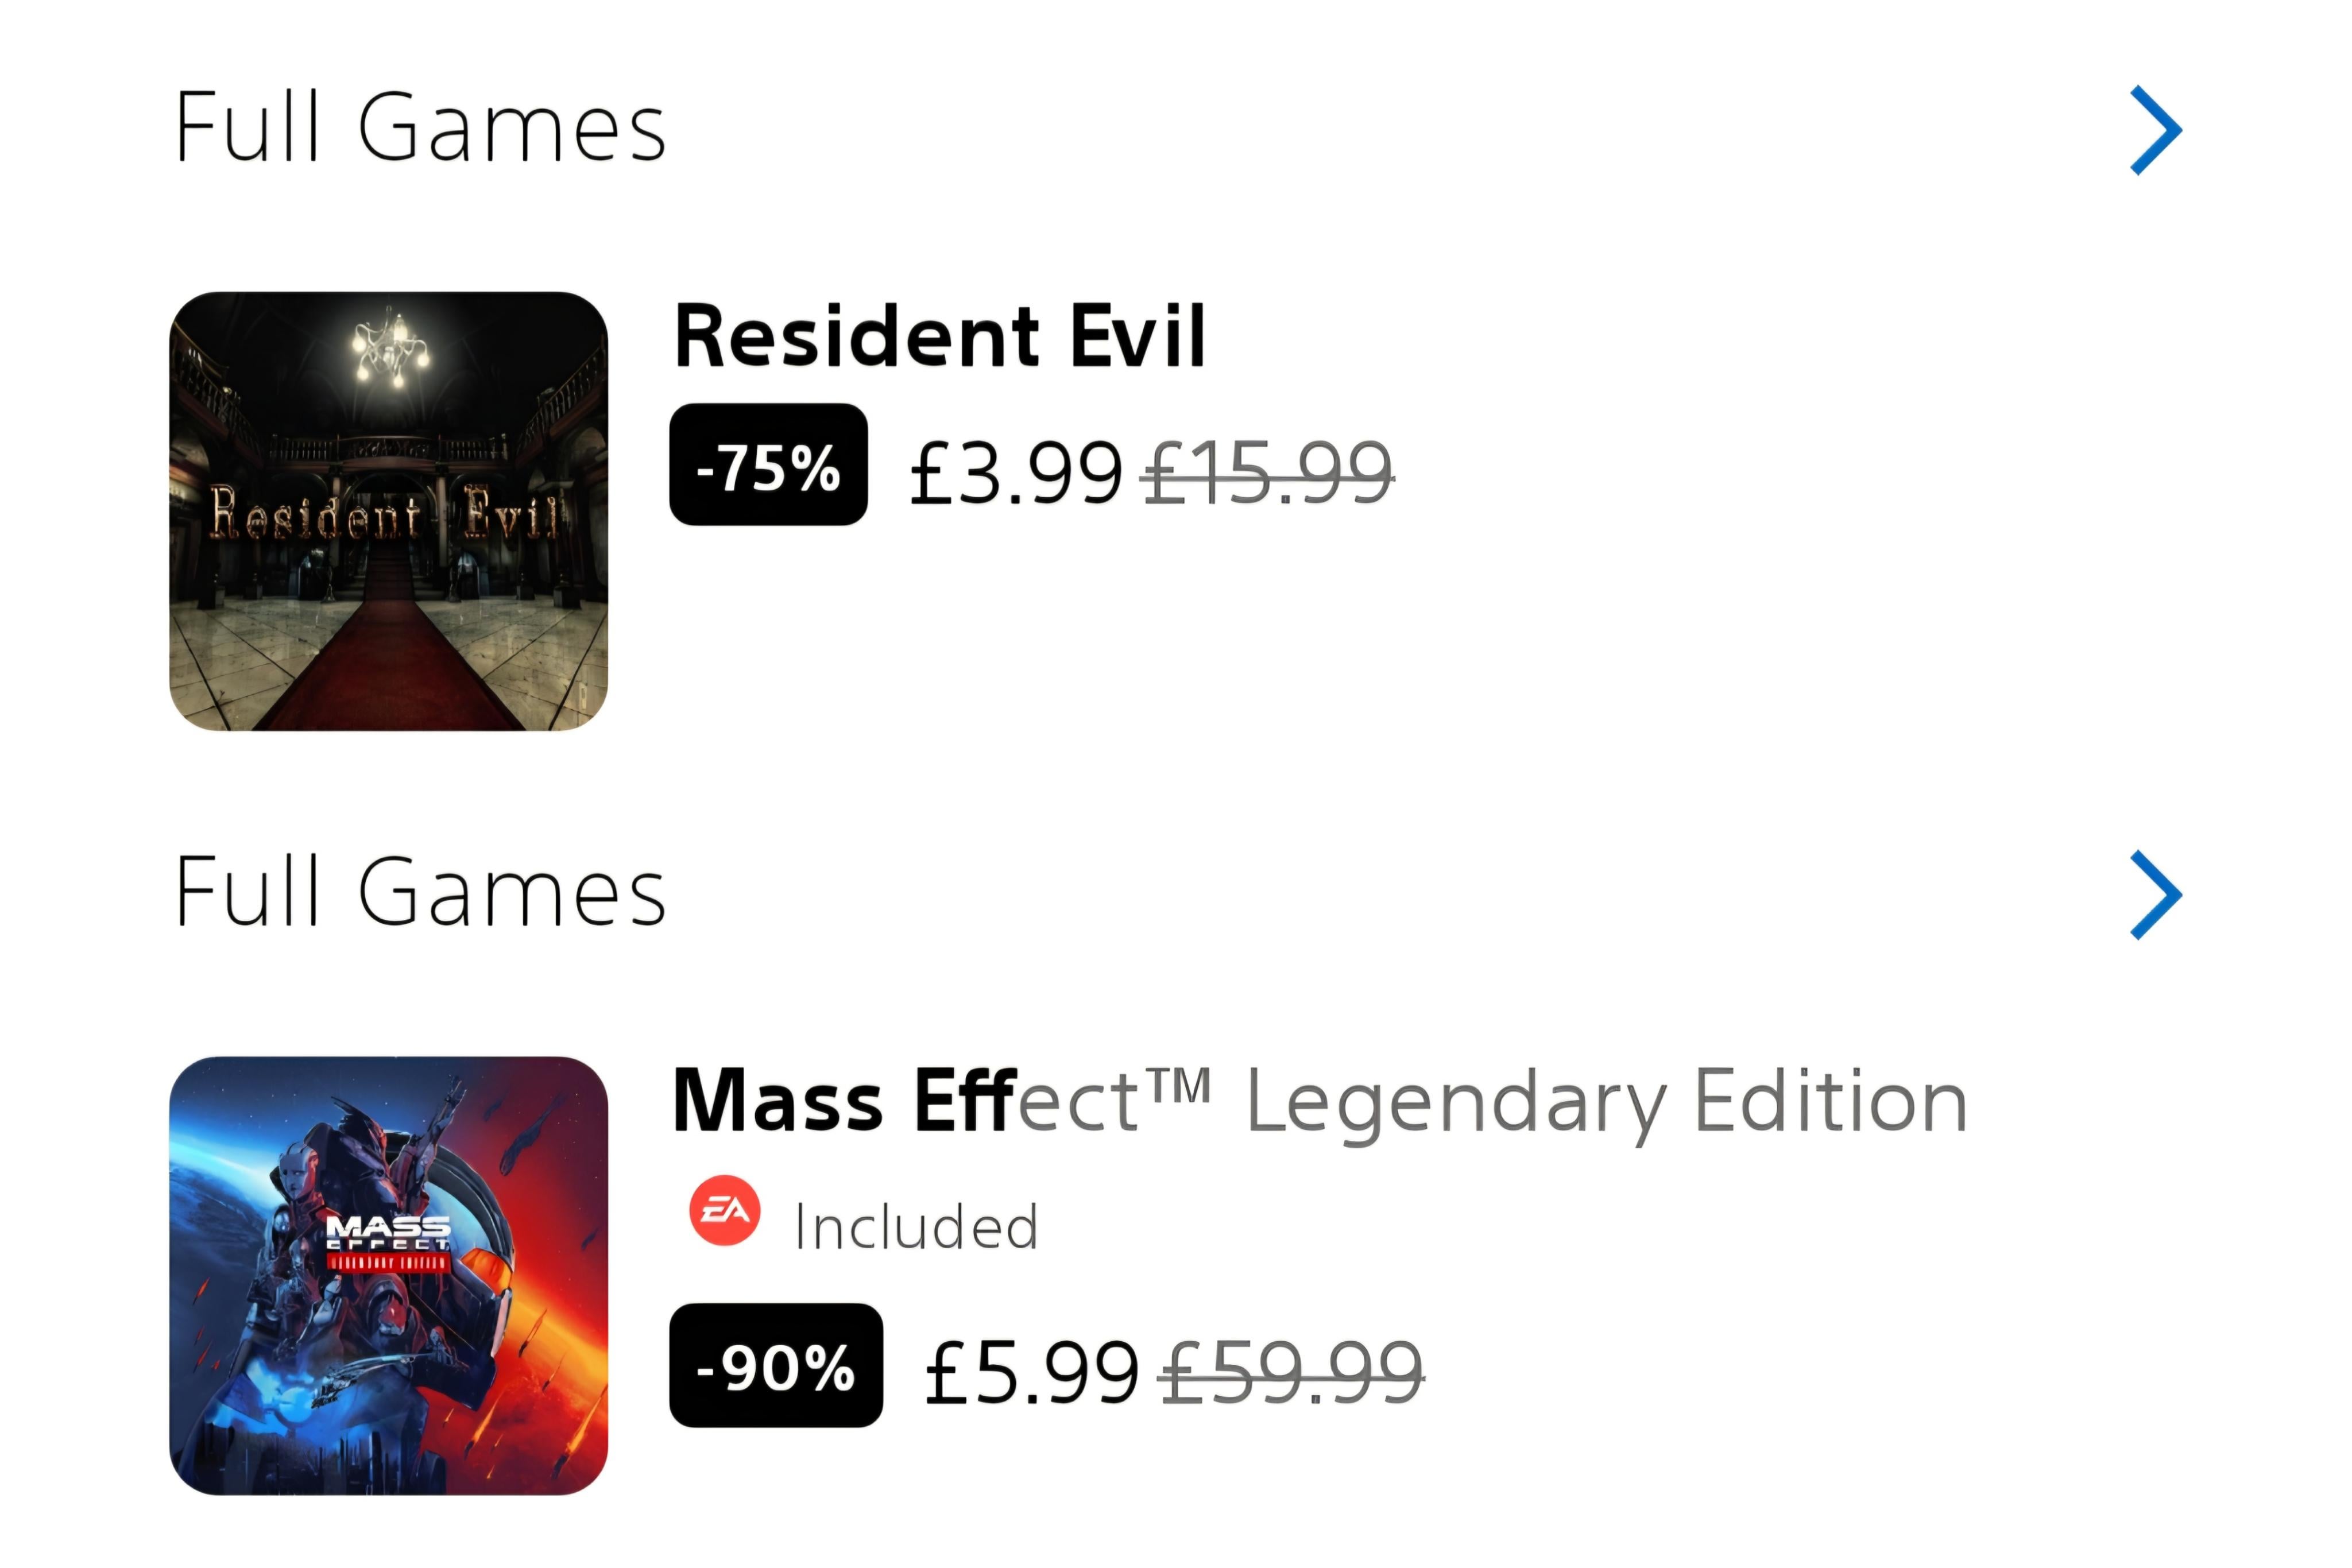Click the Mass Effect logo on the cover
2352x1568 pixels.
(x=388, y=1240)
